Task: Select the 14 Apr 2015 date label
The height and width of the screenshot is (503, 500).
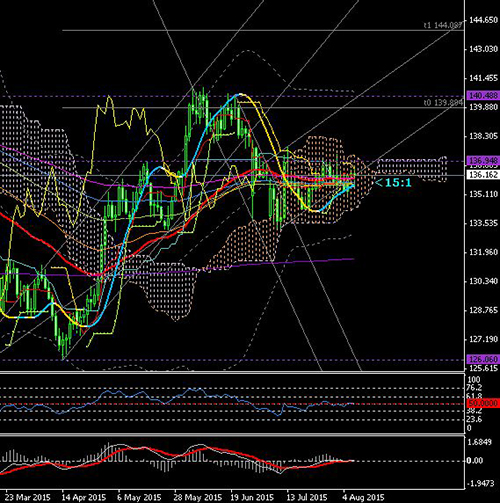Action: 84,497
